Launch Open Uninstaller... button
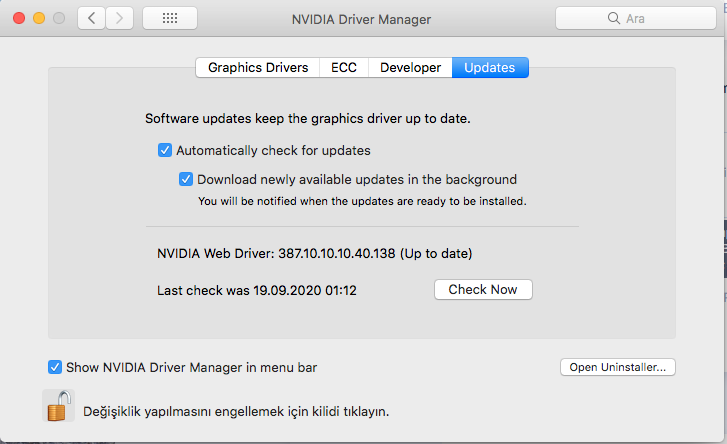This screenshot has height=444, width=727. tap(618, 367)
